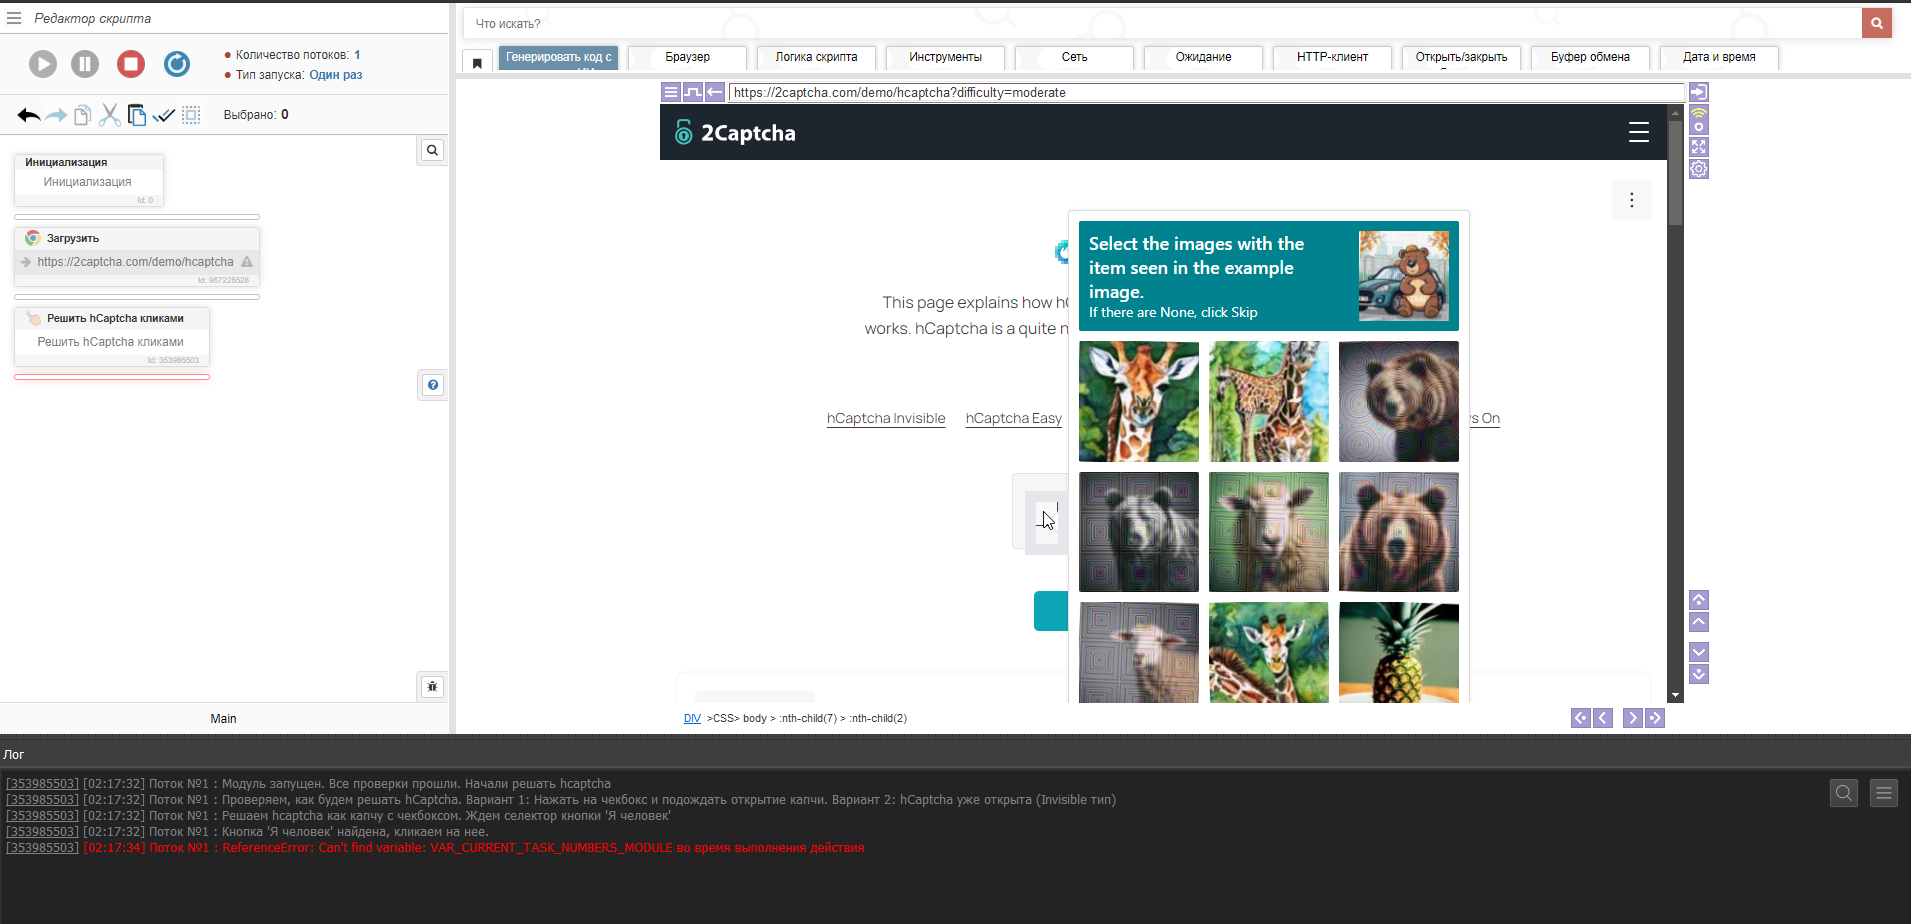Click the blue restart script button

[x=177, y=64]
